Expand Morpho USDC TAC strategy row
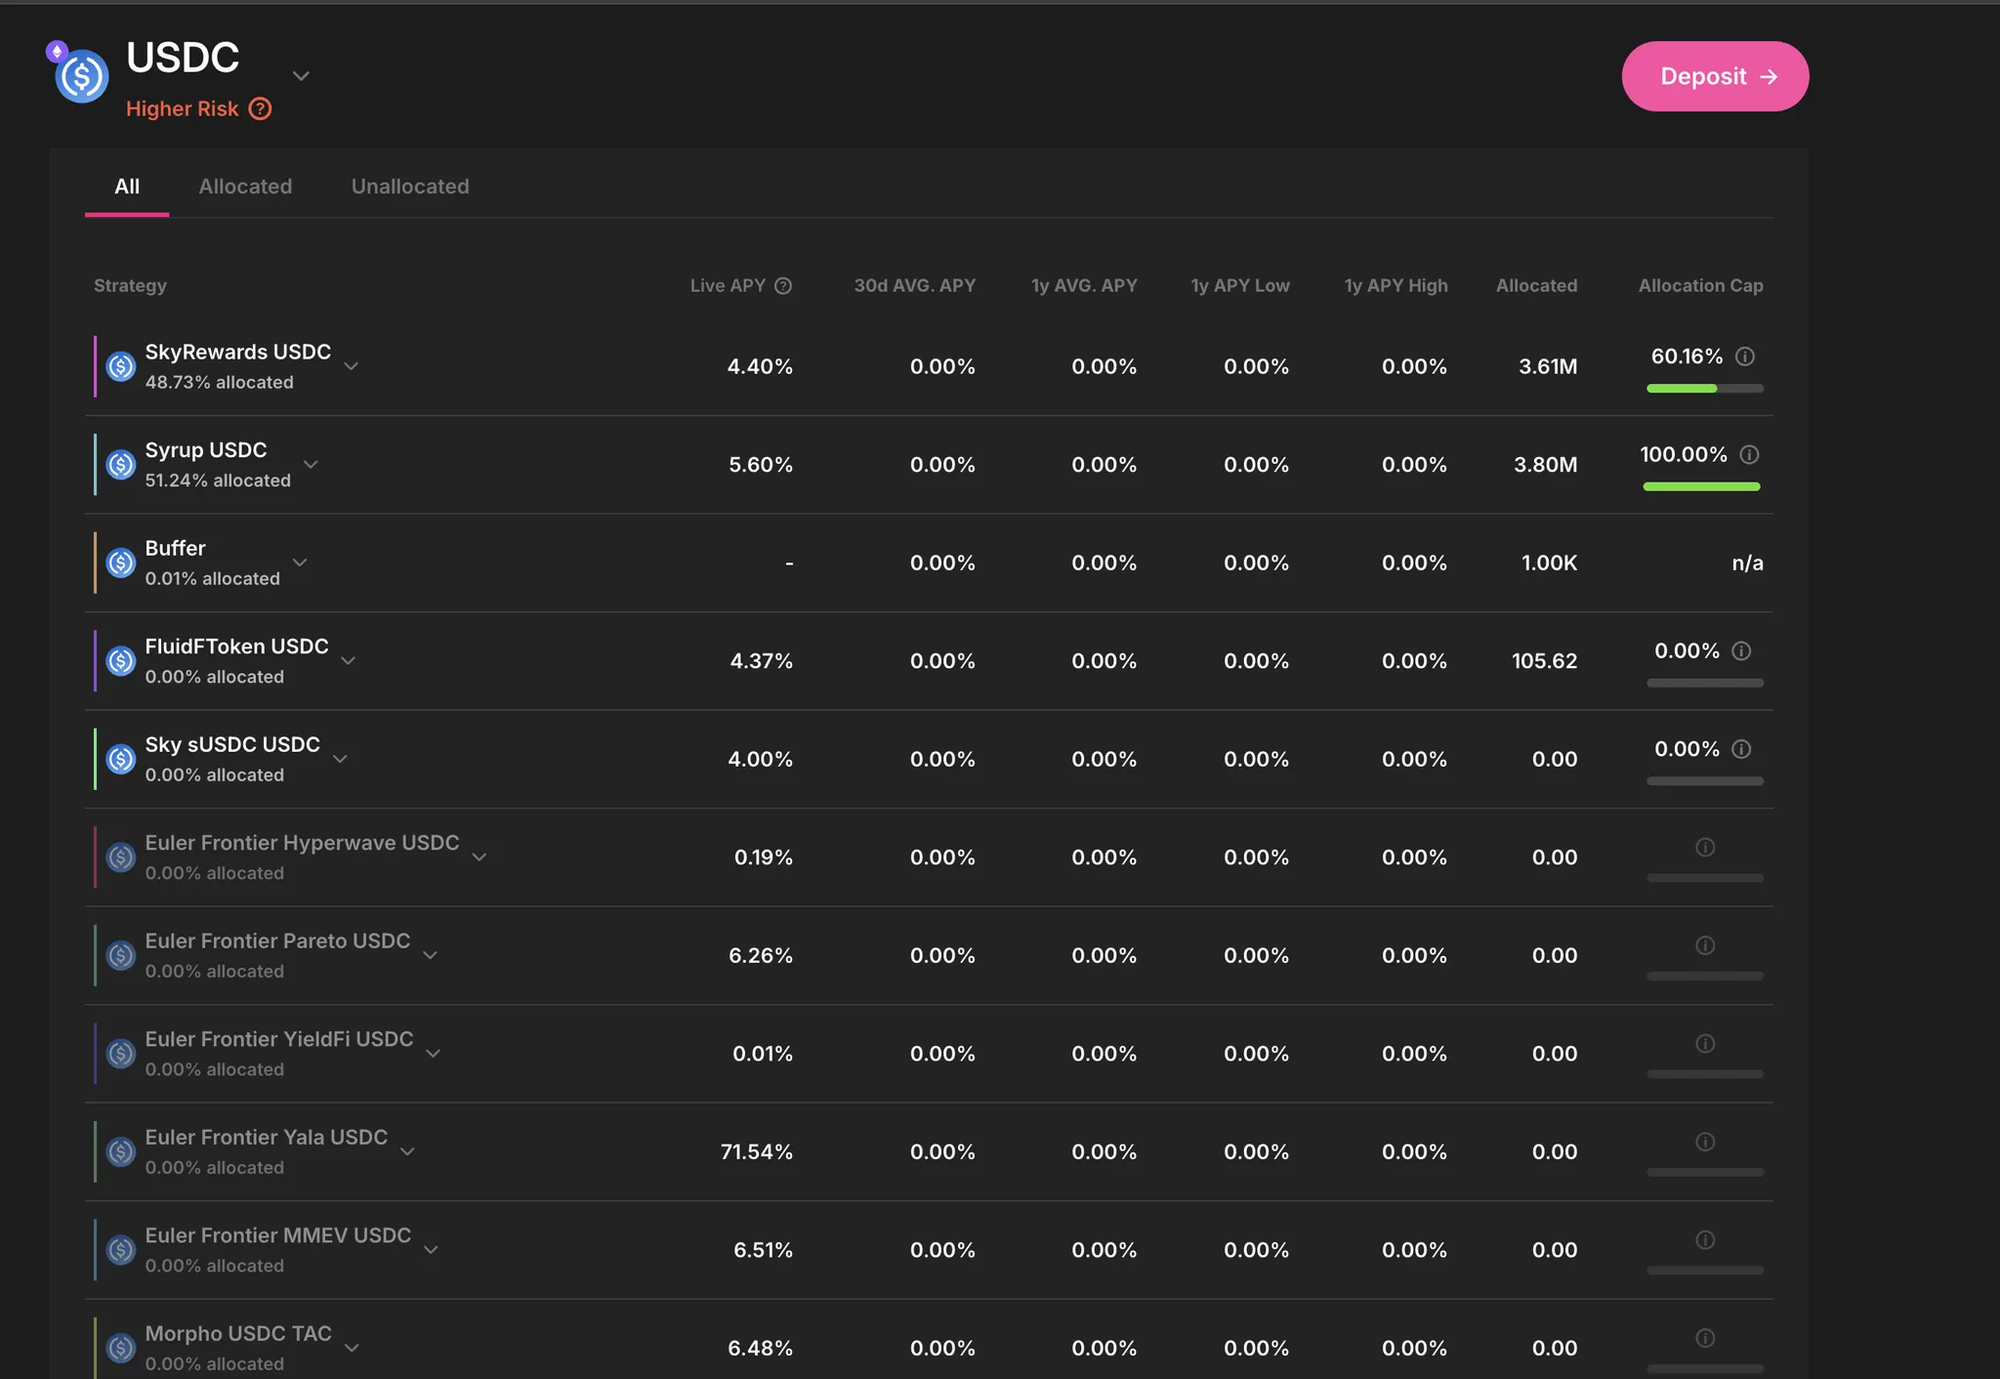This screenshot has width=2000, height=1379. 352,1348
